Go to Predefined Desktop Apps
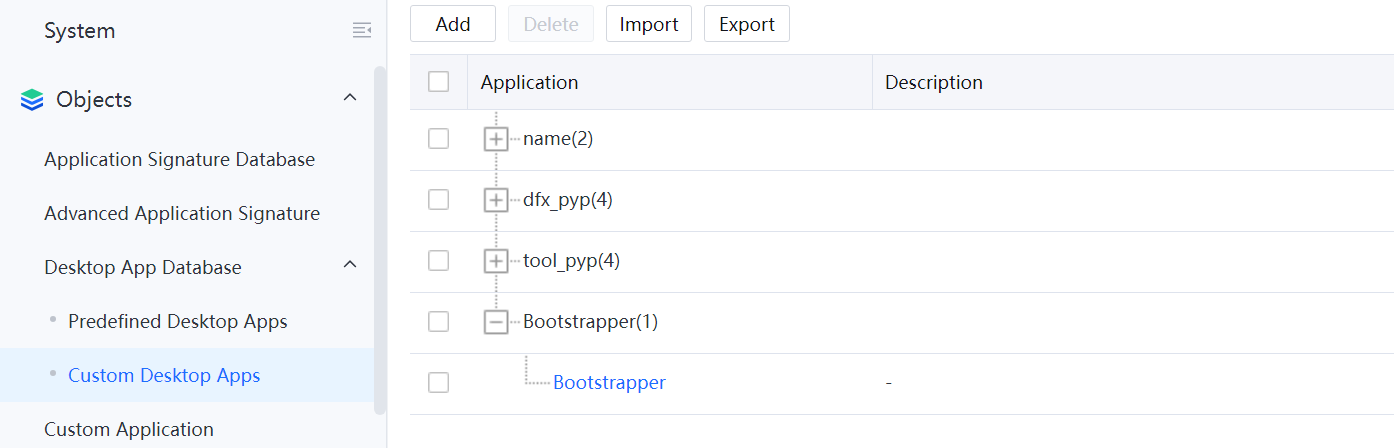This screenshot has height=448, width=1394. pos(177,322)
